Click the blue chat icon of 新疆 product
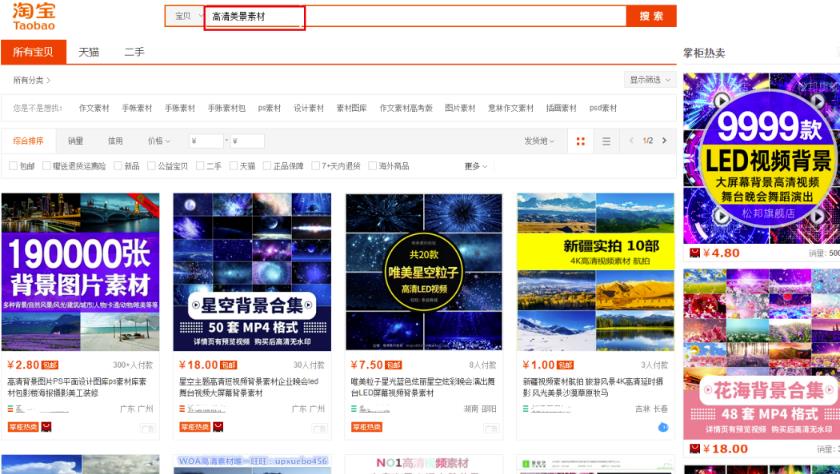Screen dimensions: 840x474 tap(663, 427)
